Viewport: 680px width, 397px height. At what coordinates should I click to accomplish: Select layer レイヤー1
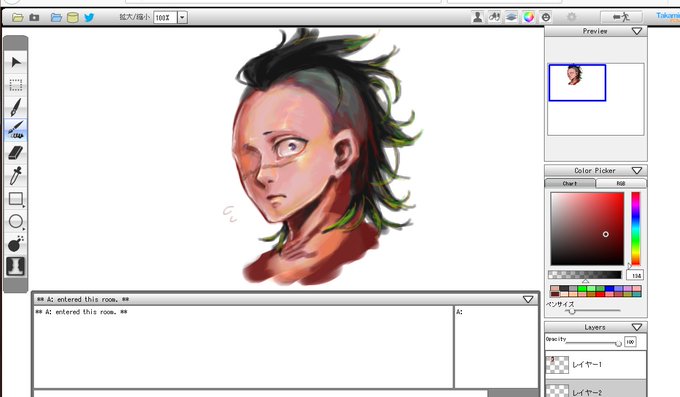pos(596,365)
